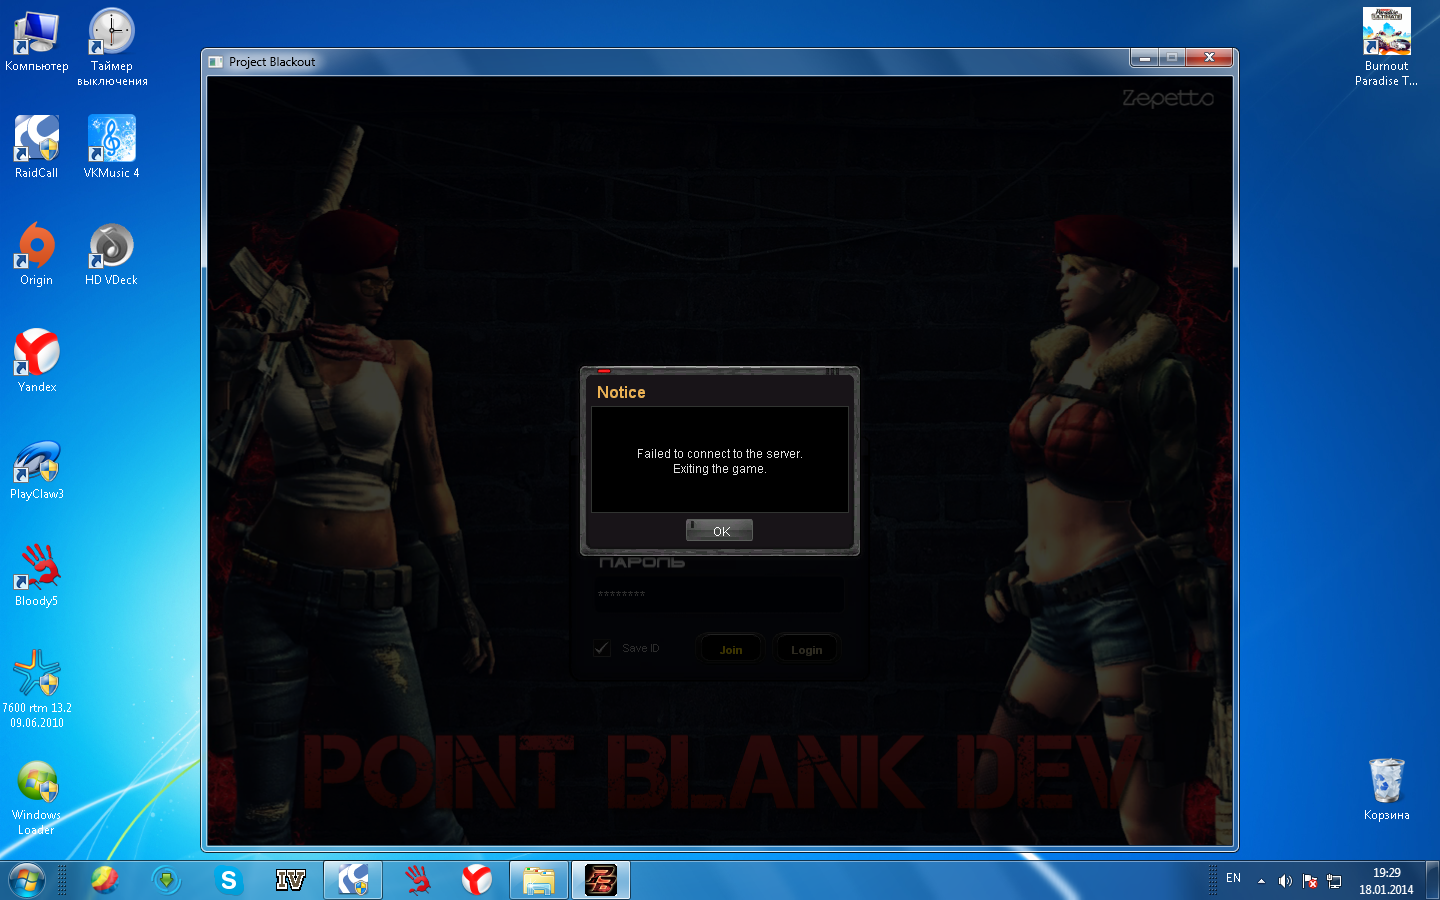
Task: Click the dimmed Login button
Action: [x=806, y=649]
